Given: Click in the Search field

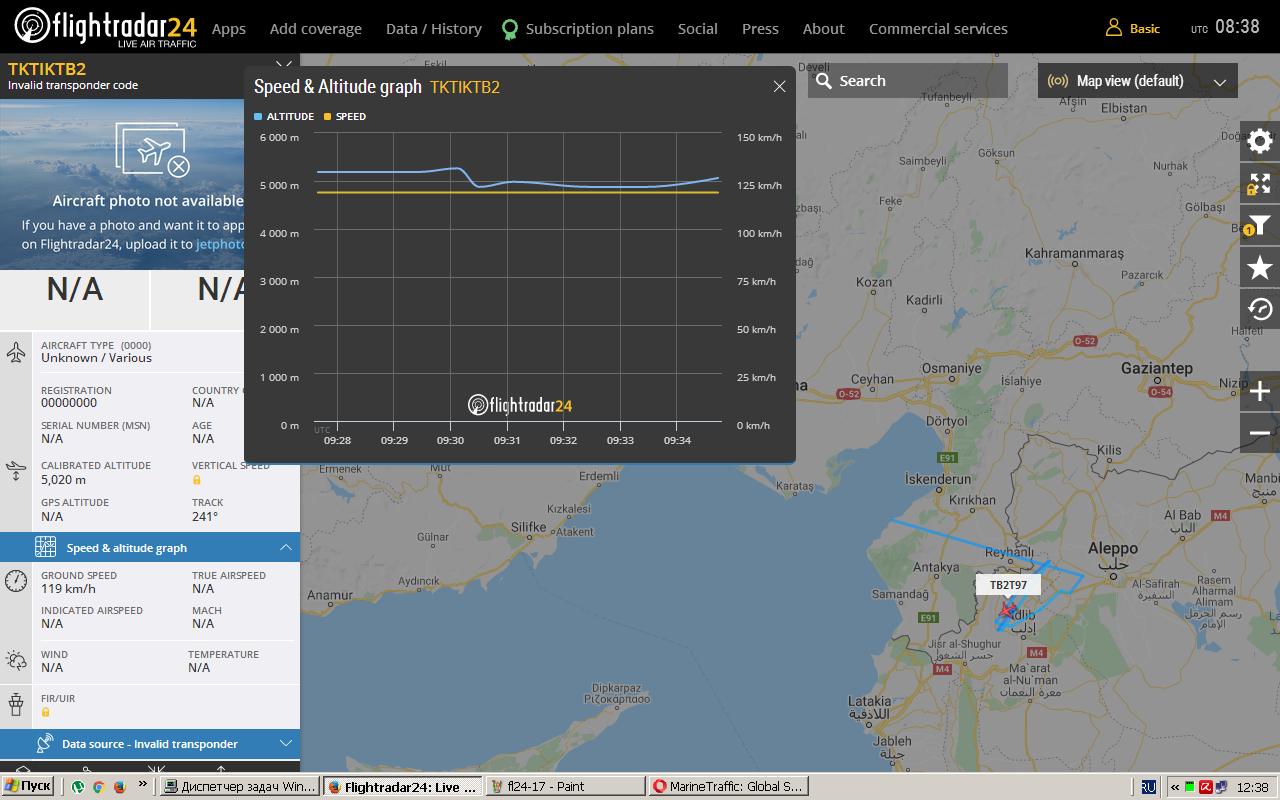Looking at the screenshot, I should (x=908, y=81).
